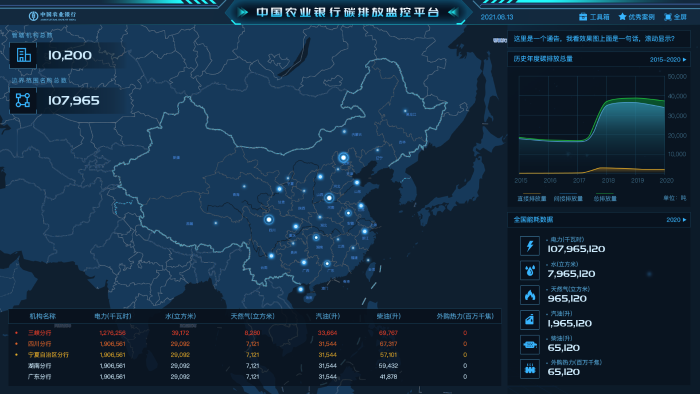Screen dimensions: 700x394
Task: Click the 柴油(升) column header
Action: 388,316
